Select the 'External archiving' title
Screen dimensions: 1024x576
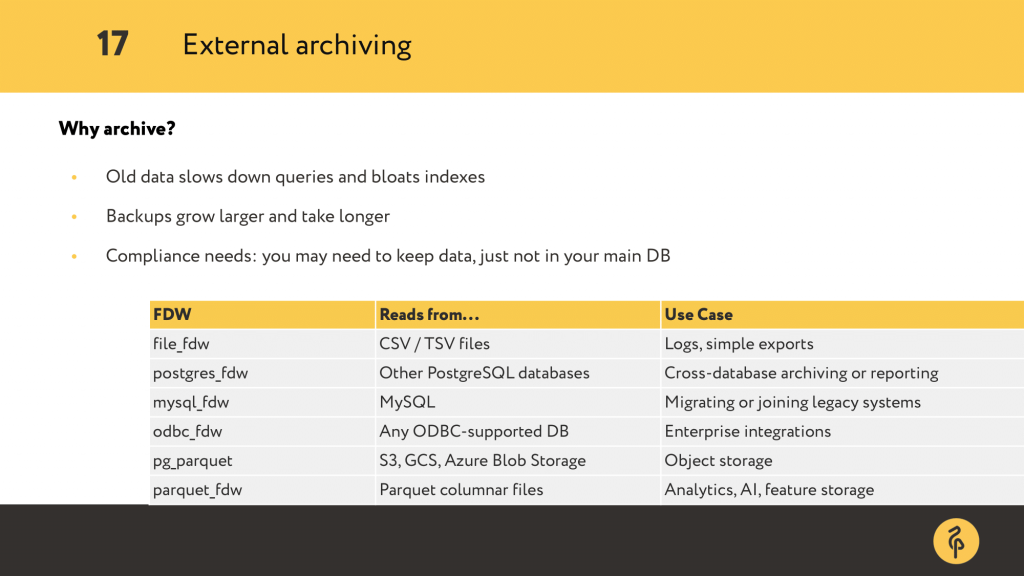pyautogui.click(x=296, y=46)
